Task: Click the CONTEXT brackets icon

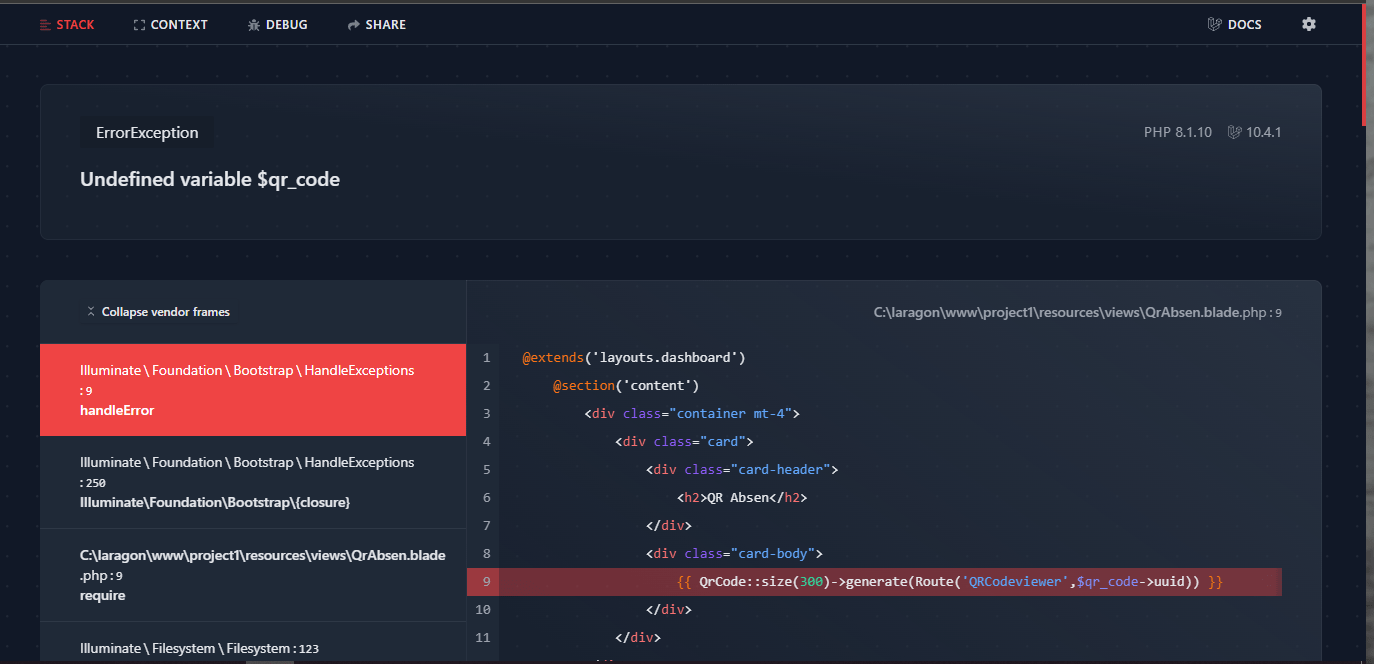Action: pos(138,24)
